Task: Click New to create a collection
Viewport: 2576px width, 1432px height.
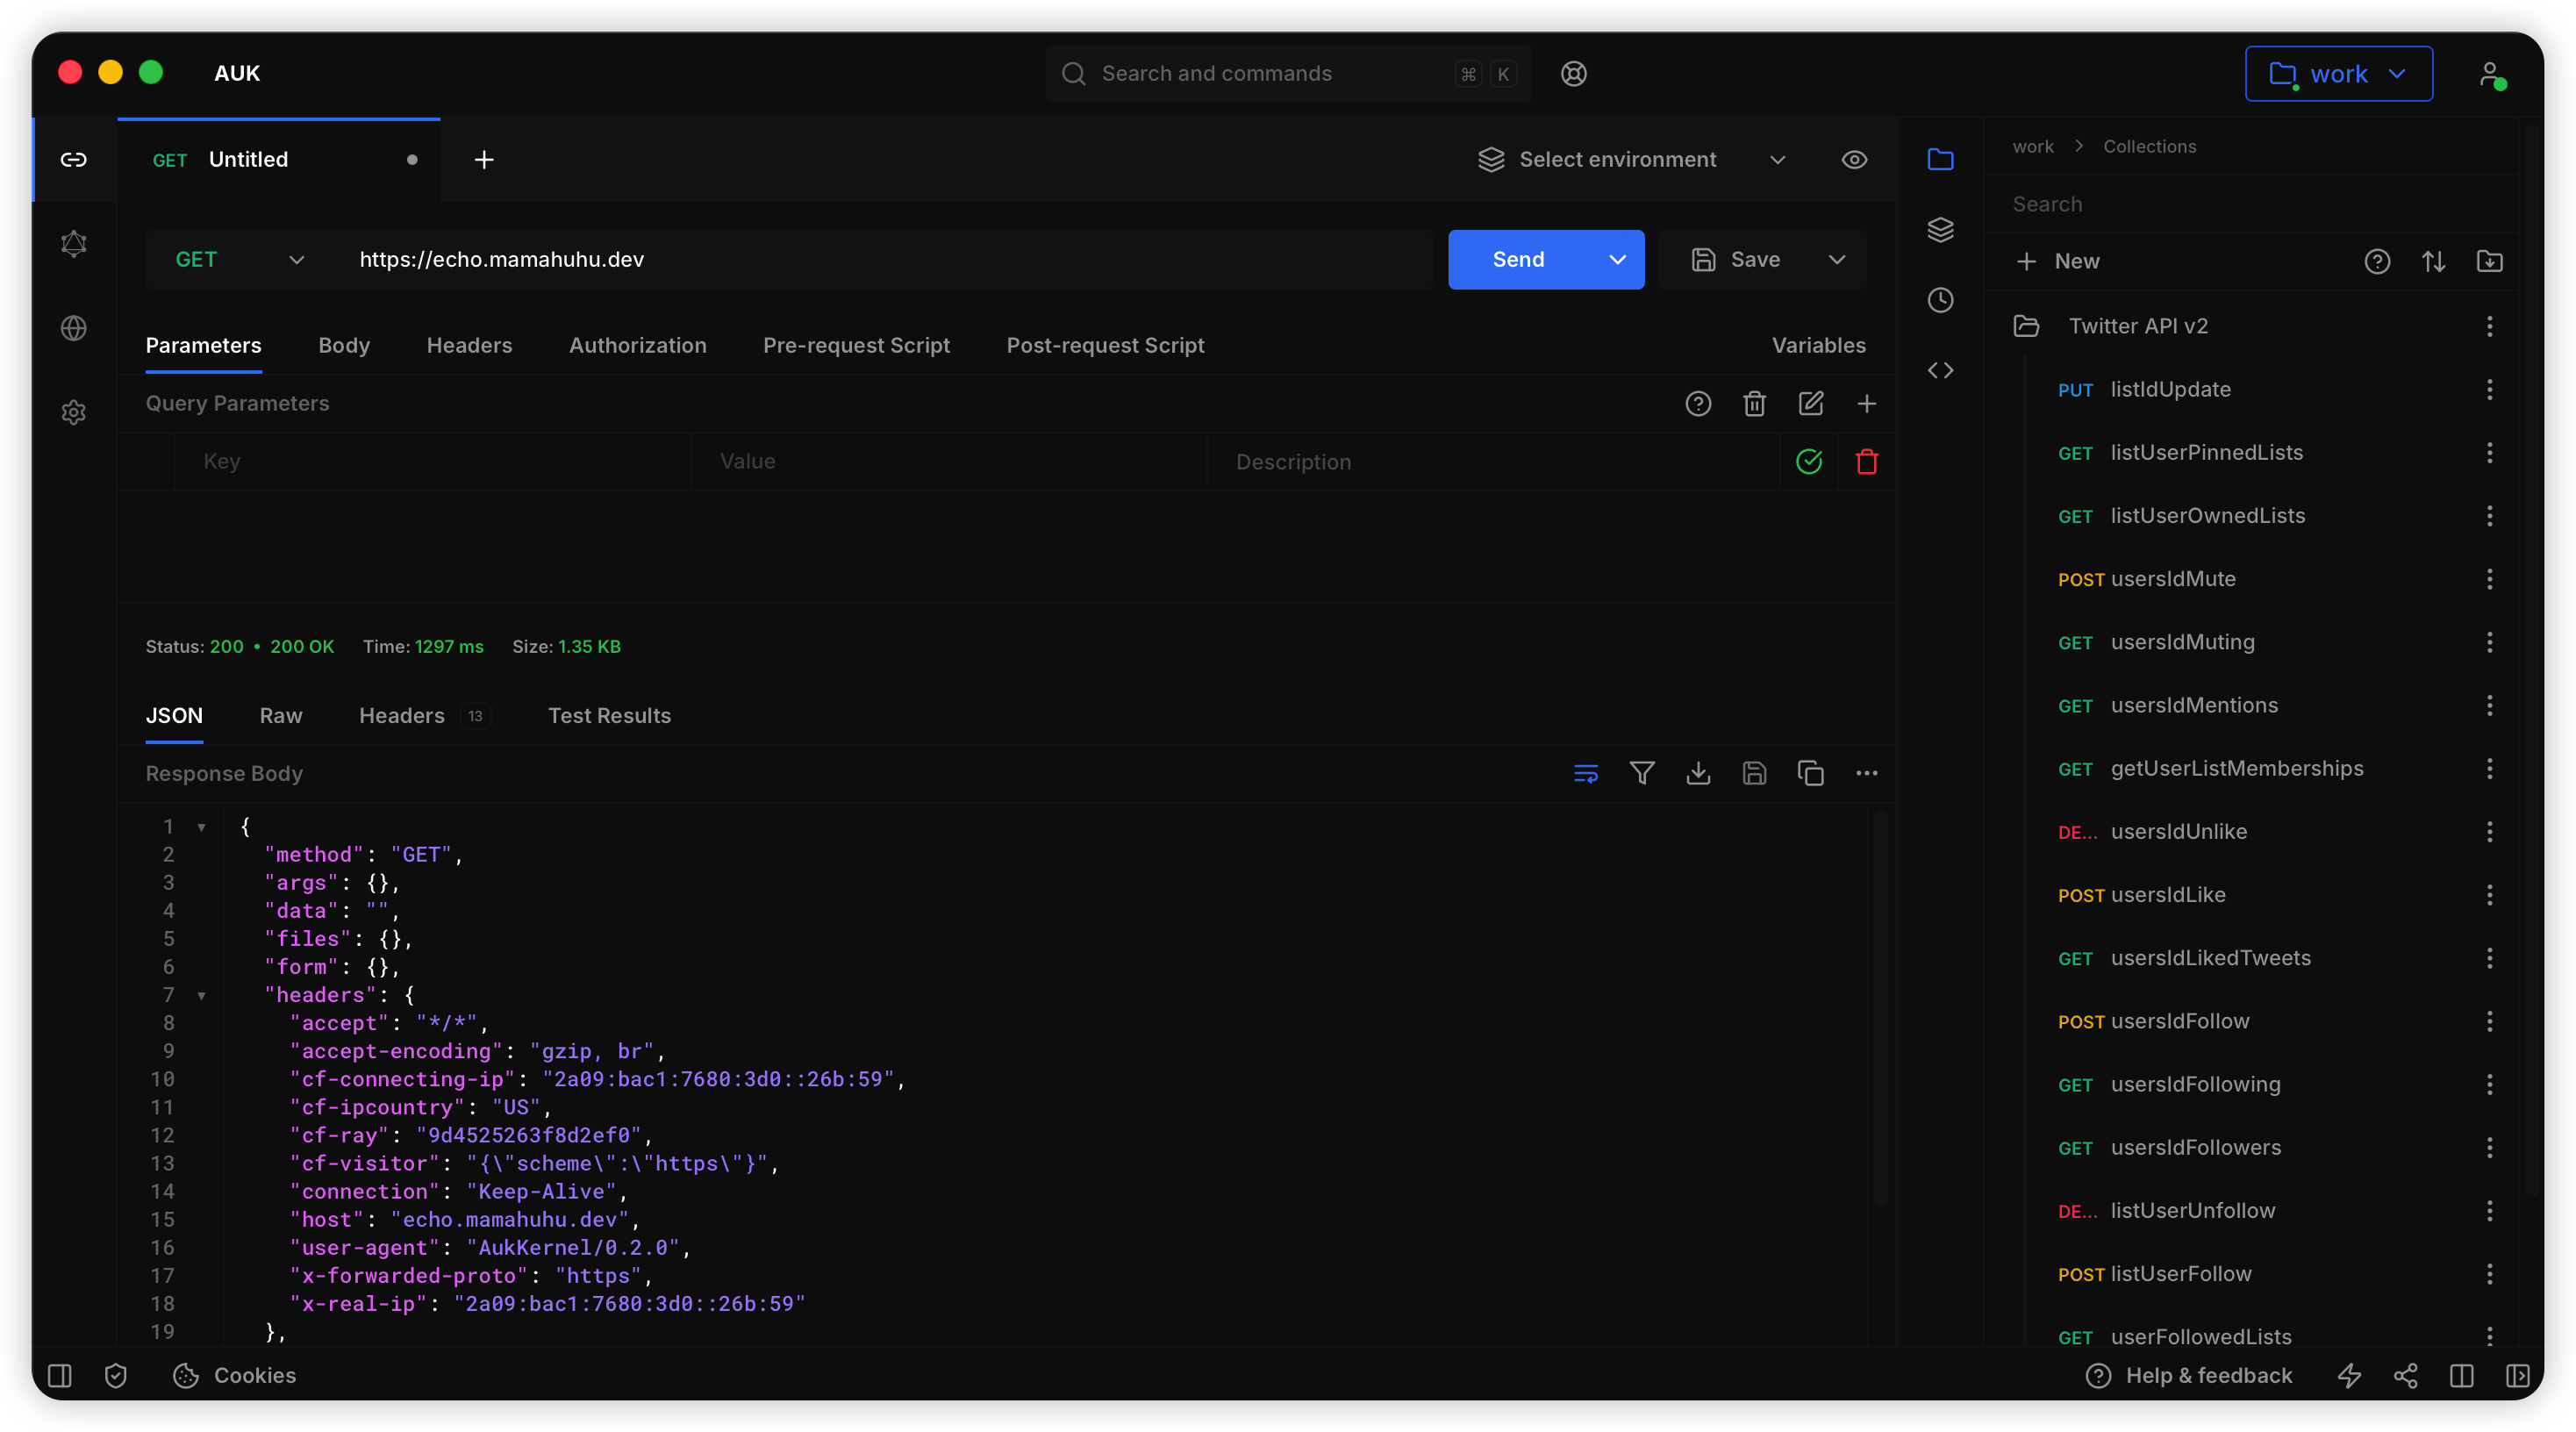Action: [2058, 261]
